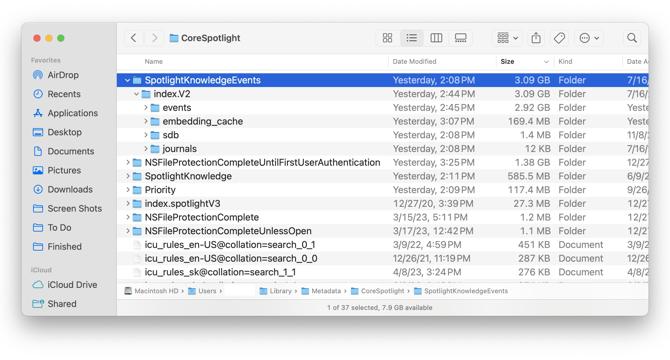Collapse the index.V2 folder

click(x=136, y=94)
